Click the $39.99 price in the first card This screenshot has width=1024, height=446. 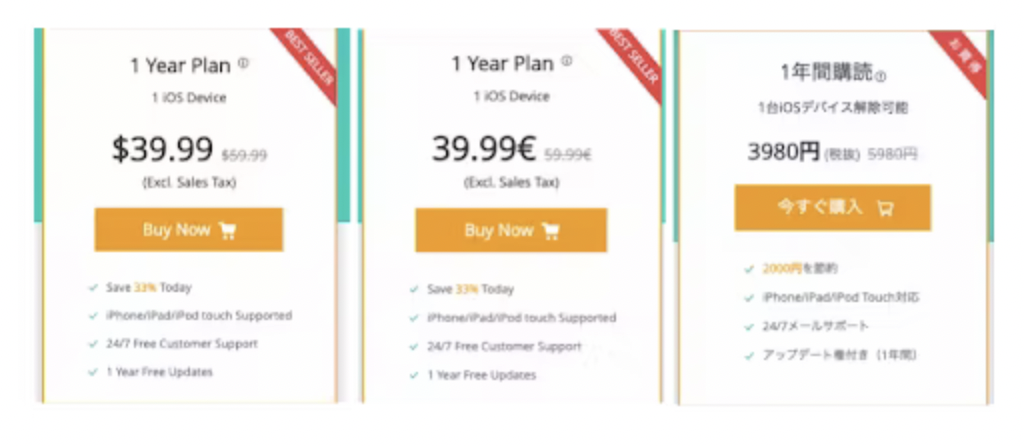pos(162,150)
